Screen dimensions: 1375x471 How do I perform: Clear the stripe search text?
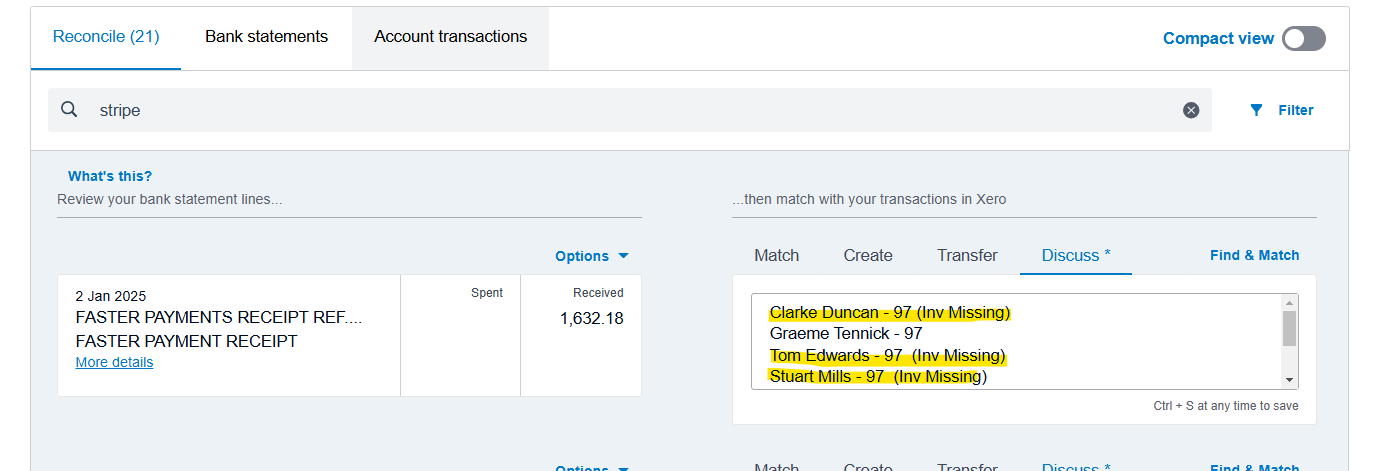1190,110
